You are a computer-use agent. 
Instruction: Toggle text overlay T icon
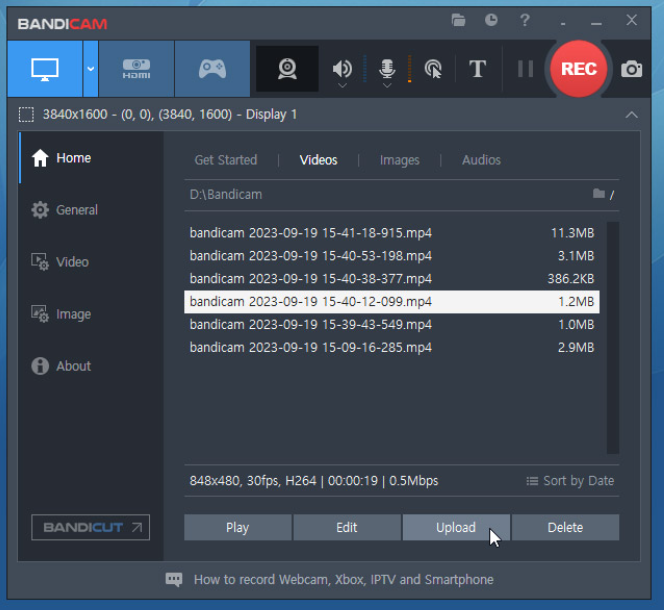coord(477,69)
